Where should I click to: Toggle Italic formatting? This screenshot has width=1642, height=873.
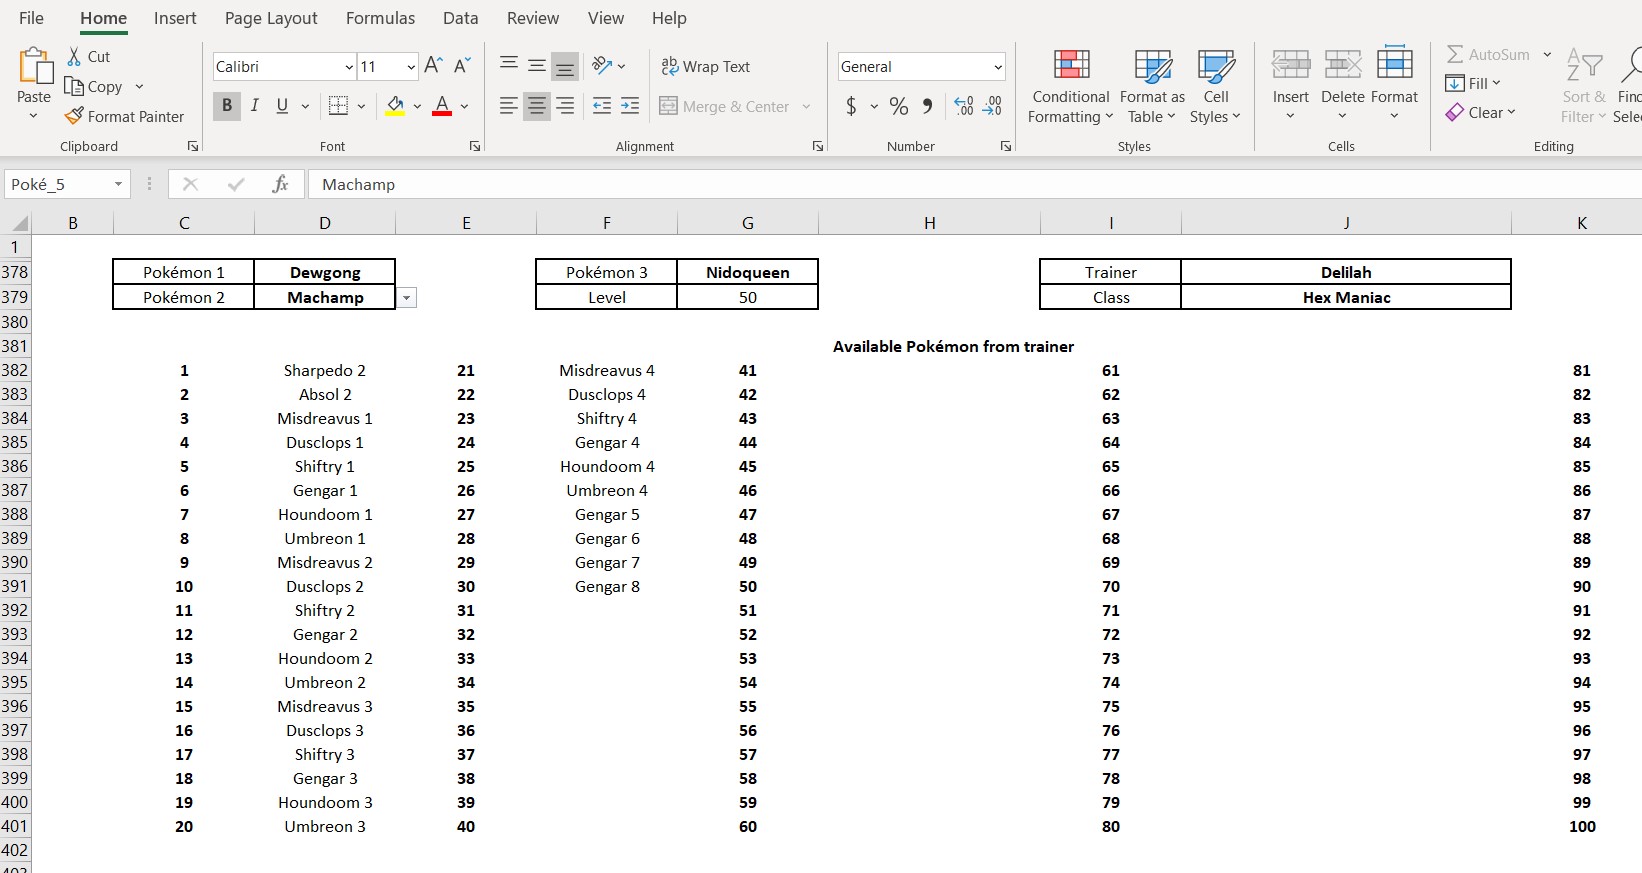255,105
